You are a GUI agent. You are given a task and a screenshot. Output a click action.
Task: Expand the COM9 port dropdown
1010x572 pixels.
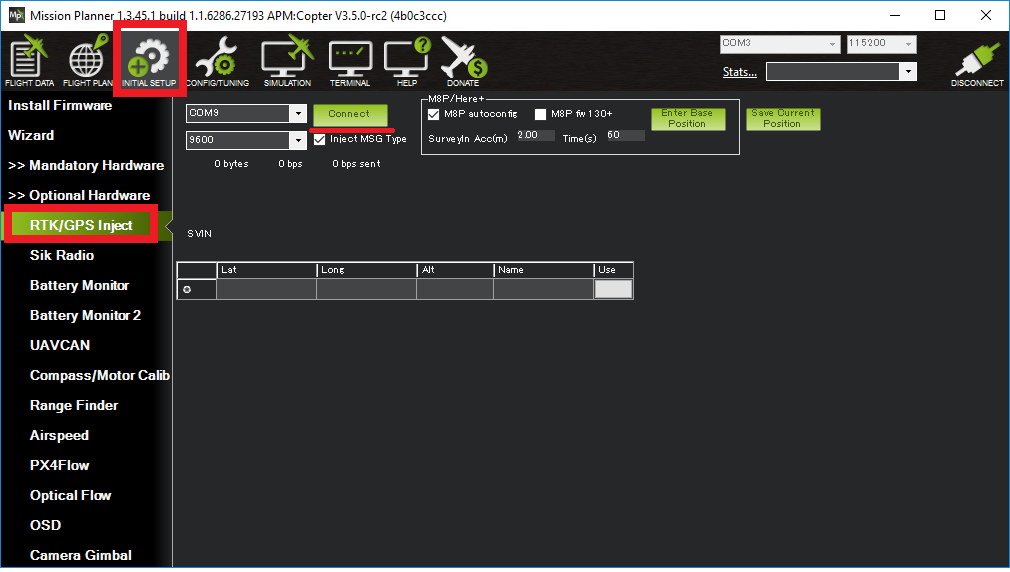point(297,114)
